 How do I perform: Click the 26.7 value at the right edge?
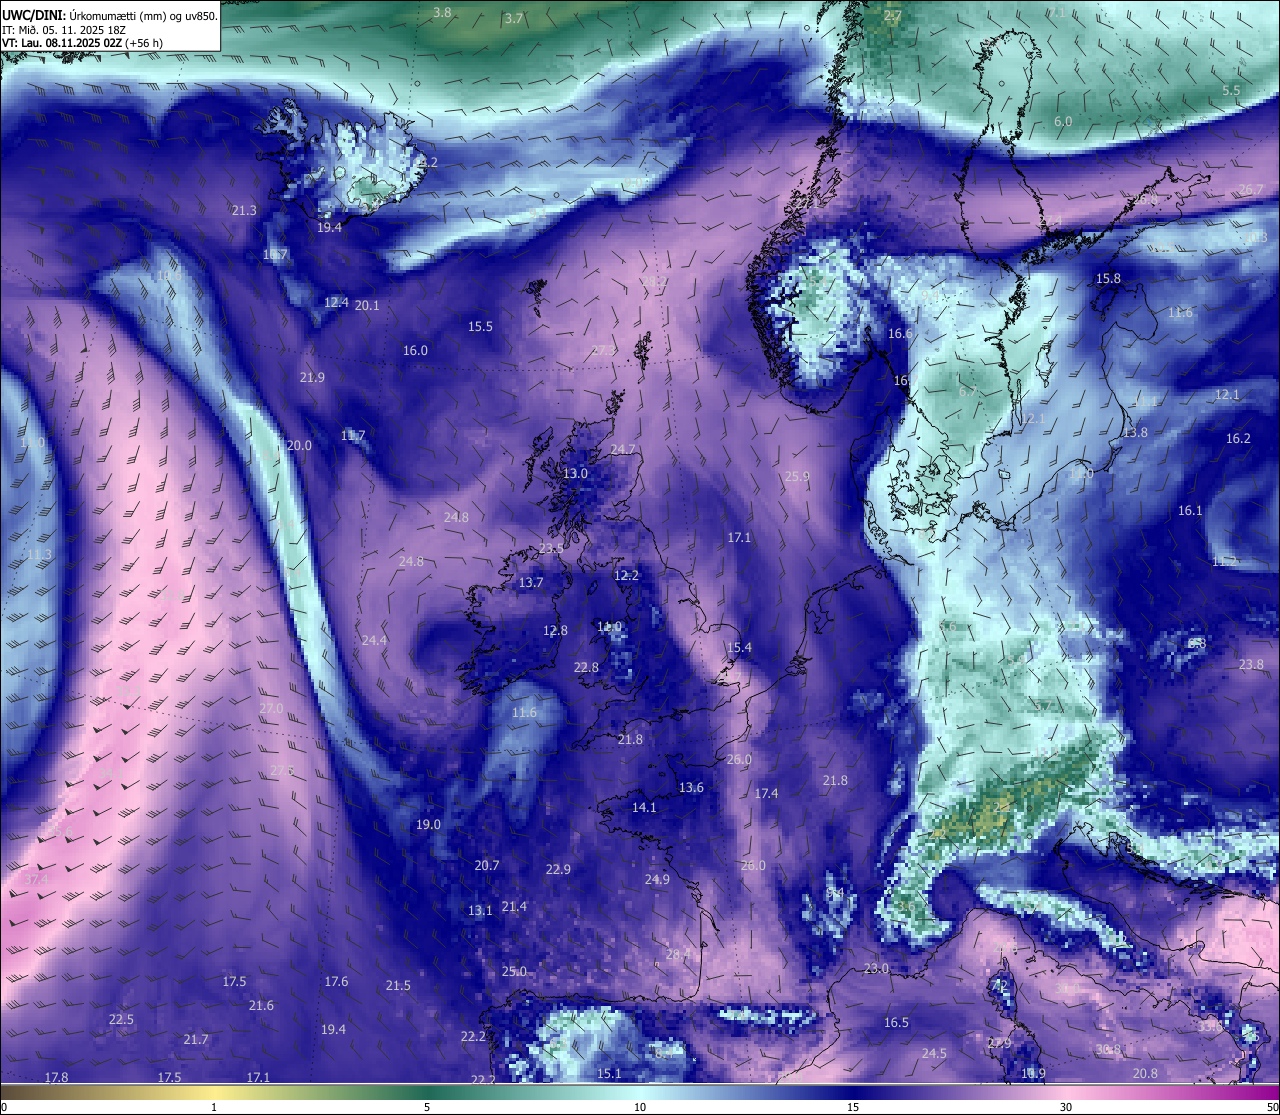click(x=1251, y=189)
